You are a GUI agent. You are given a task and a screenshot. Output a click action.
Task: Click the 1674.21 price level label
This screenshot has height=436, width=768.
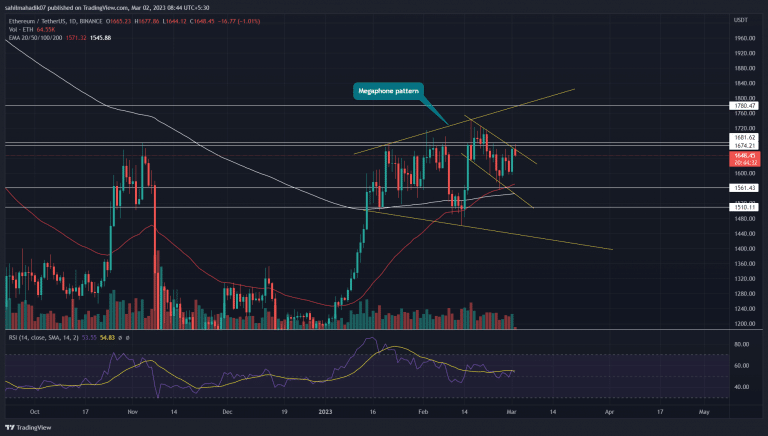tap(744, 146)
